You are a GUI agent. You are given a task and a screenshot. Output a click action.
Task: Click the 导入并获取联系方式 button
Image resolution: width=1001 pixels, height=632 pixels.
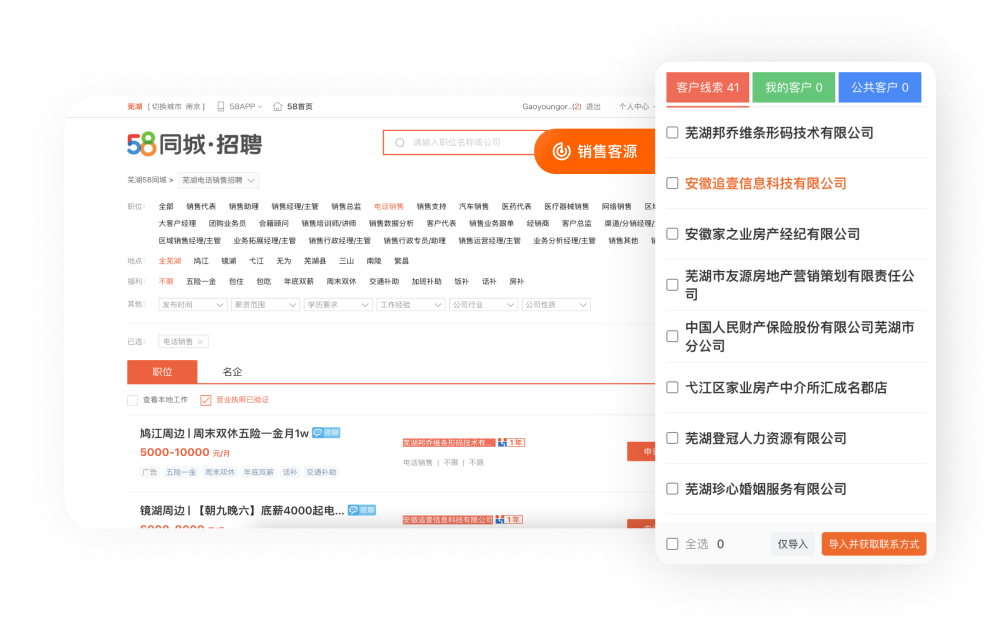pos(874,544)
